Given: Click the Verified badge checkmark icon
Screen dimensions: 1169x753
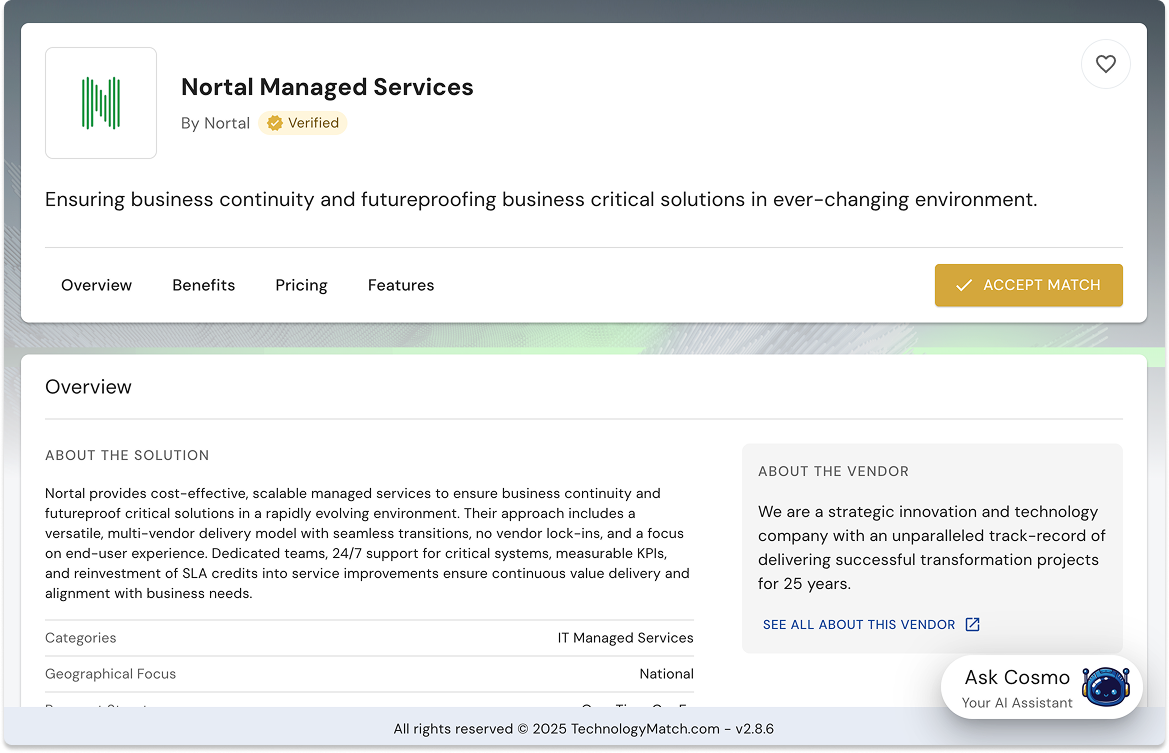Looking at the screenshot, I should tap(275, 123).
